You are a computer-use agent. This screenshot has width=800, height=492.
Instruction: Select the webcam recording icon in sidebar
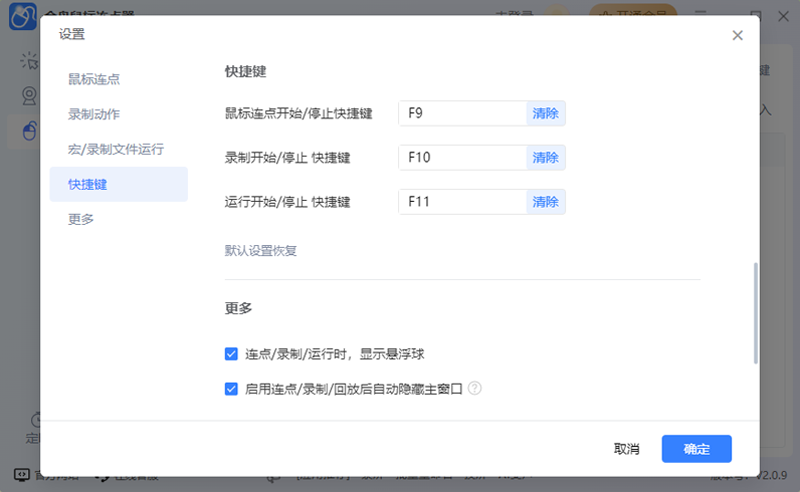point(29,96)
